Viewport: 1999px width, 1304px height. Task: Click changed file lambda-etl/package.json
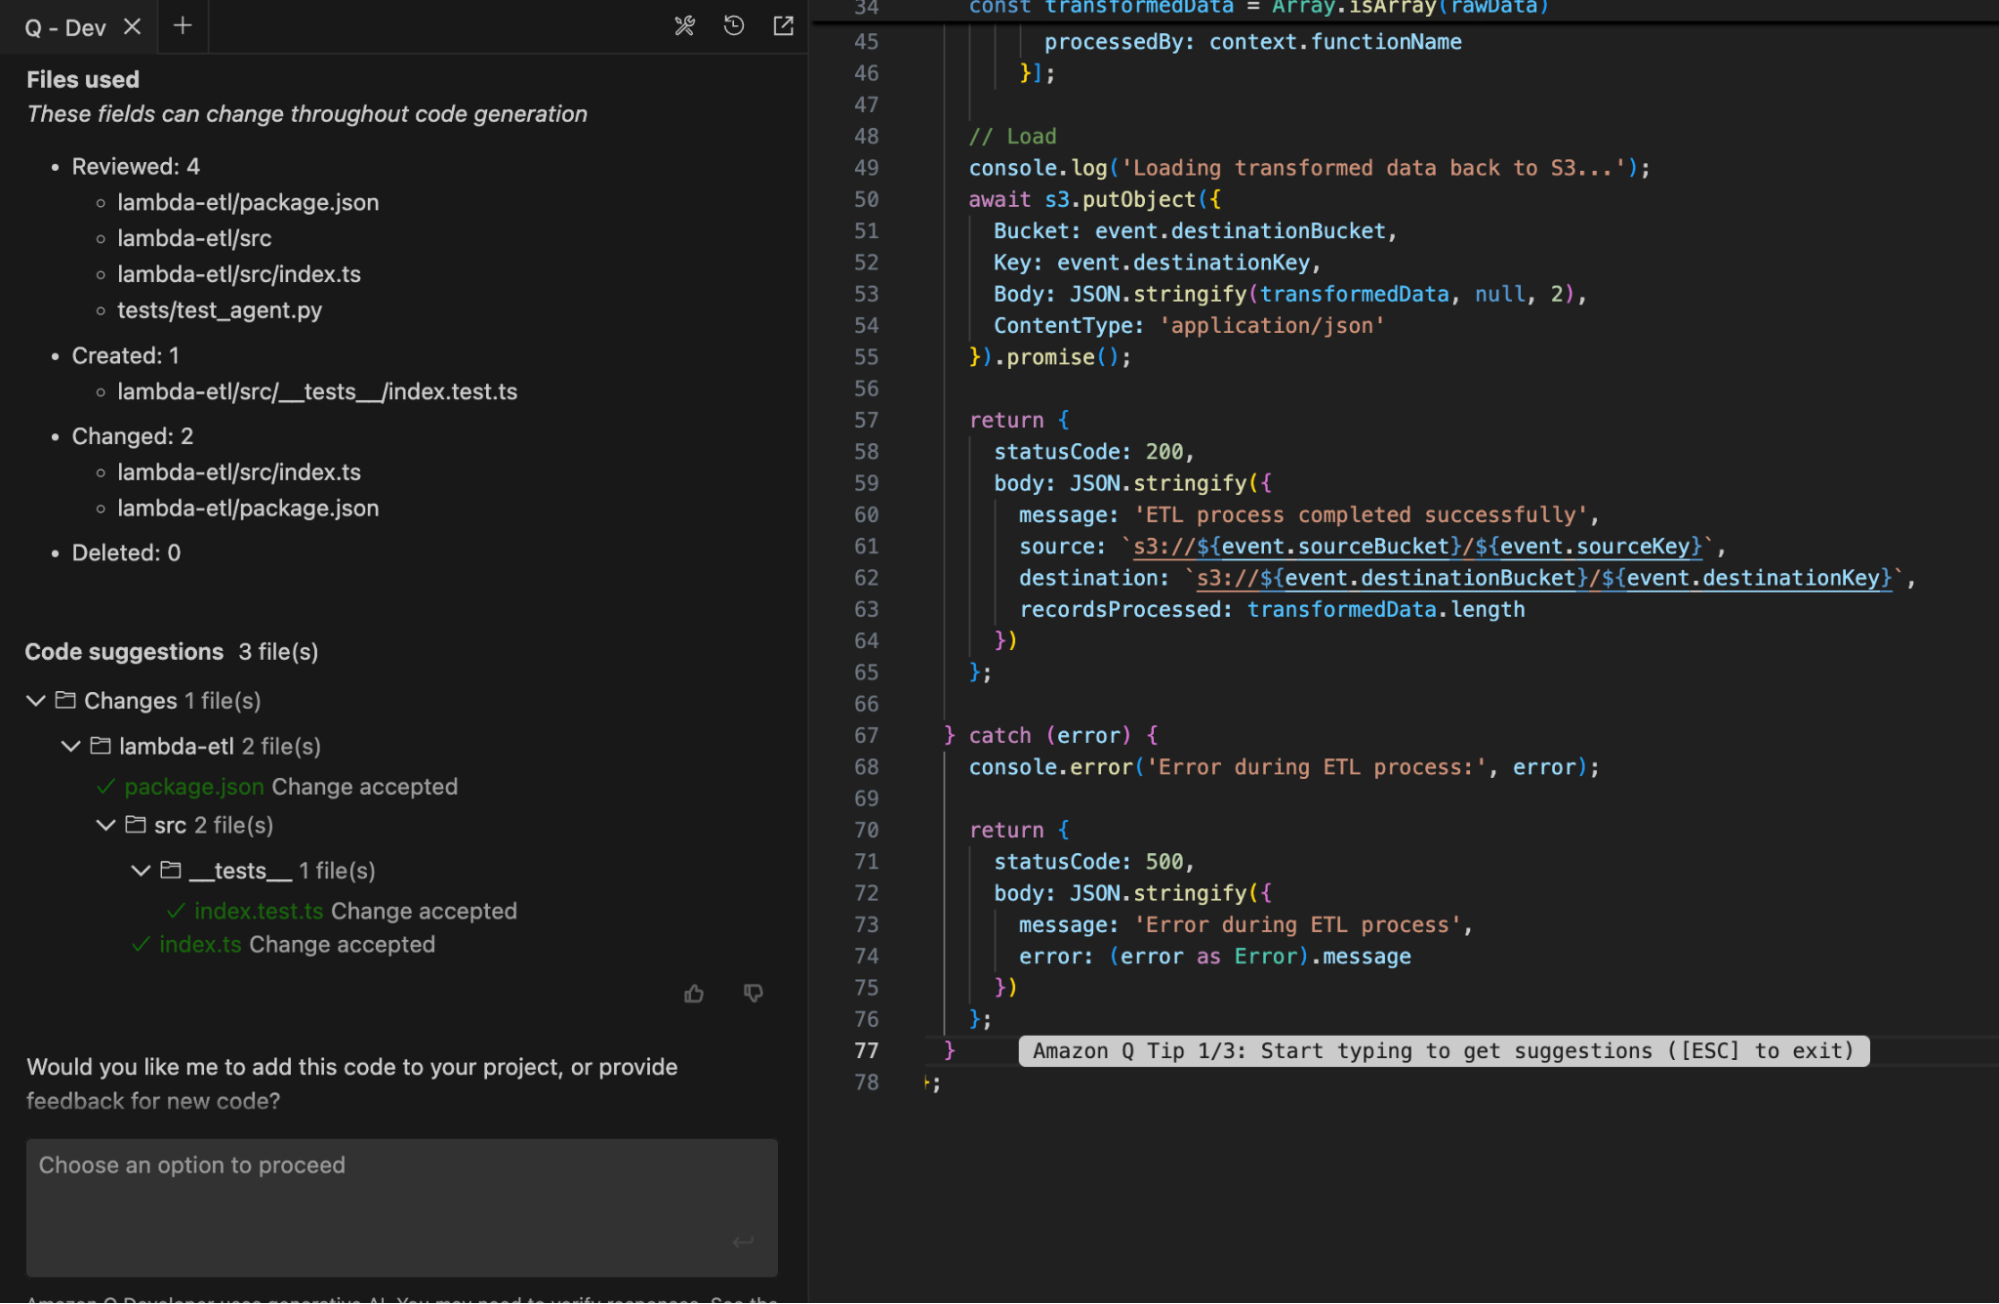(248, 508)
